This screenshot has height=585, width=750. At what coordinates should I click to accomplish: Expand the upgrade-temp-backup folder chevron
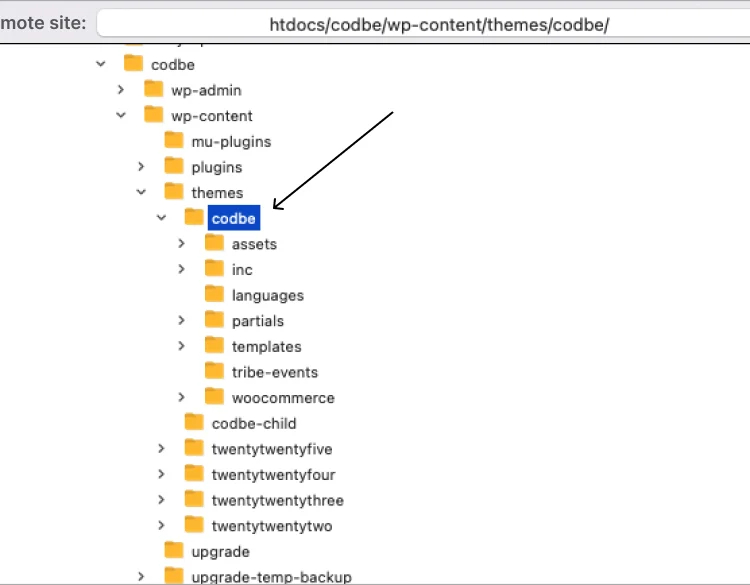coord(141,576)
